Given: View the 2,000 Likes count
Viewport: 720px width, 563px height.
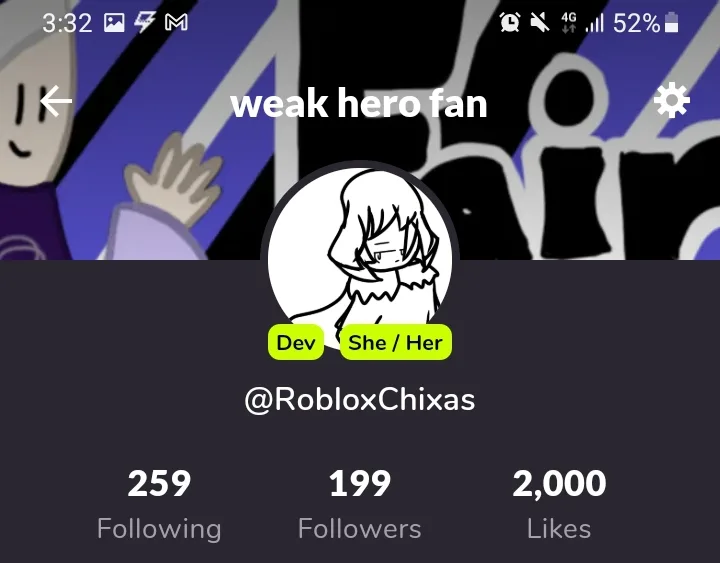Looking at the screenshot, I should (559, 505).
